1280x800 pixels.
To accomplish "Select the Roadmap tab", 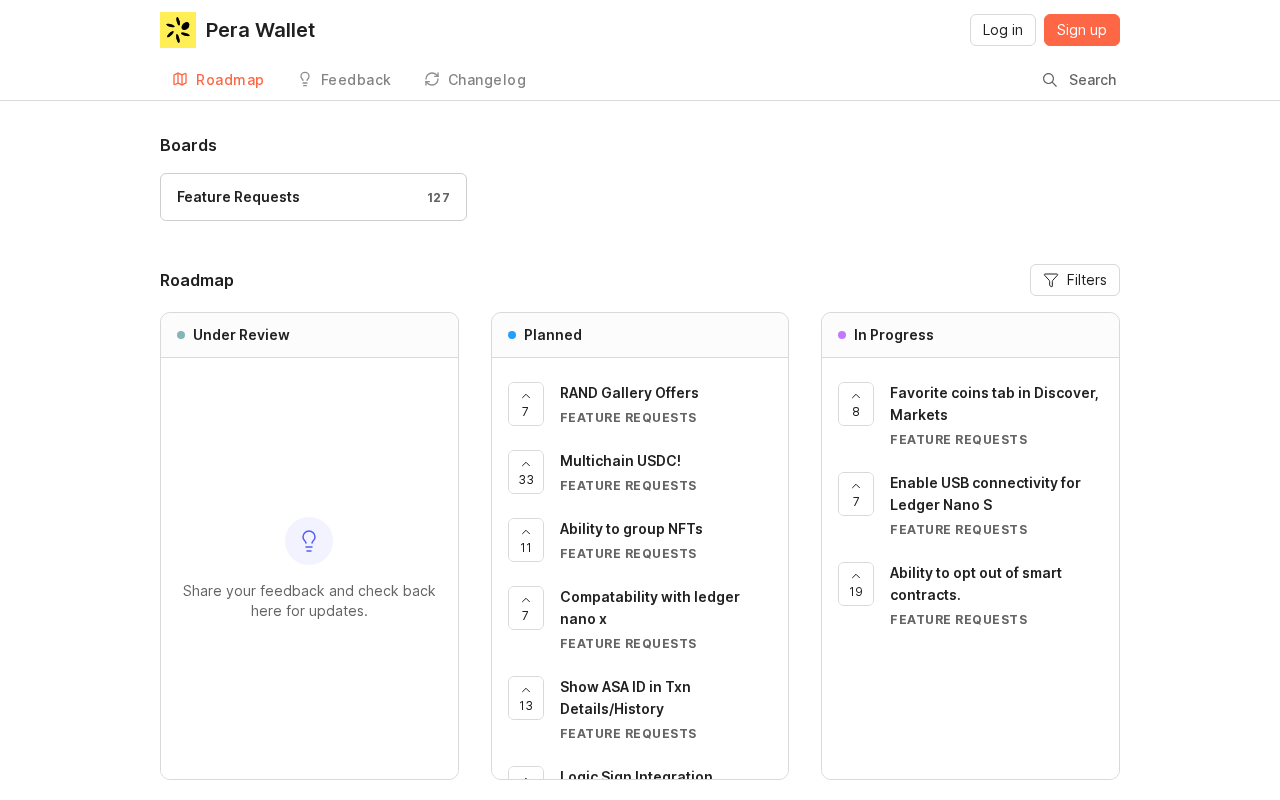I will [x=218, y=80].
